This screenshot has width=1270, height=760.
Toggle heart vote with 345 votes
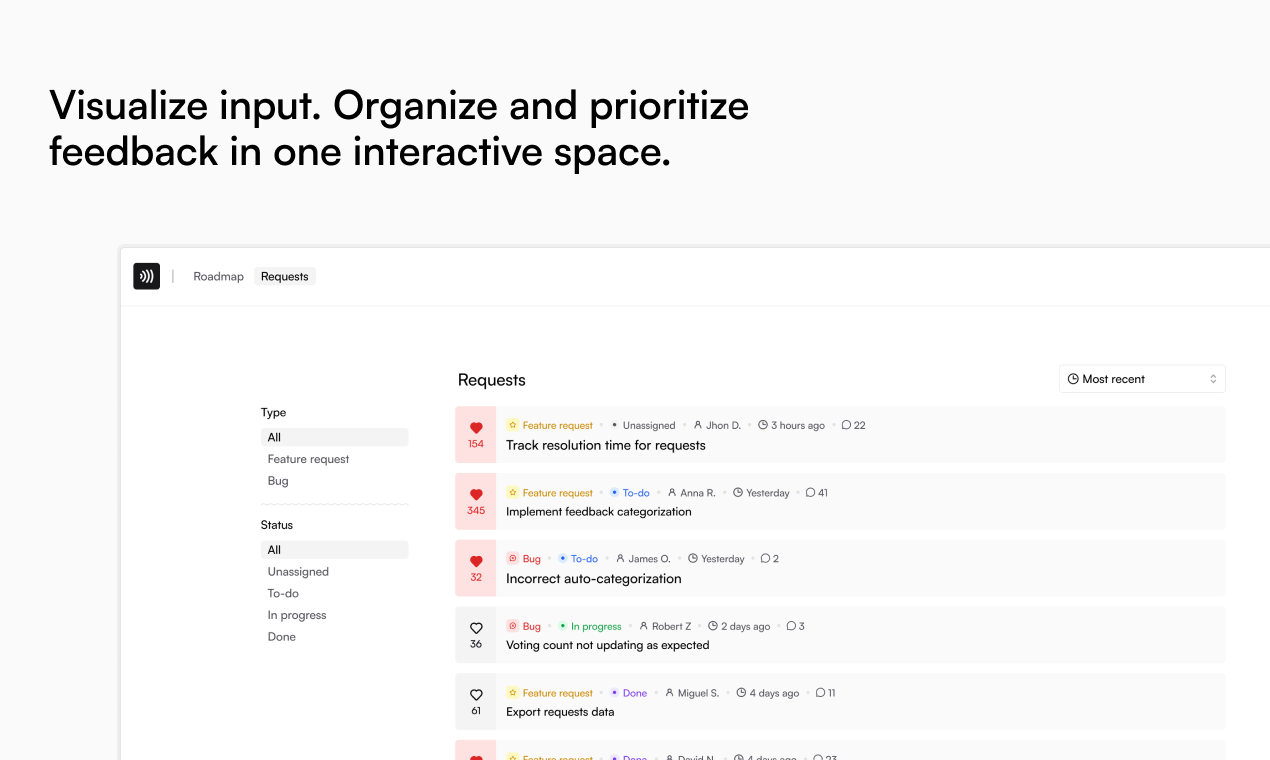tap(476, 502)
